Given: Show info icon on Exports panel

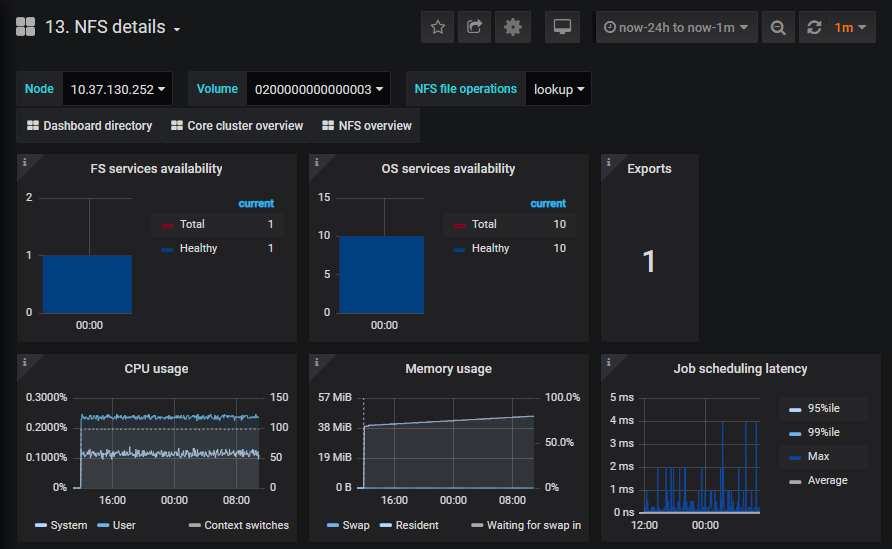Looking at the screenshot, I should point(609,162).
